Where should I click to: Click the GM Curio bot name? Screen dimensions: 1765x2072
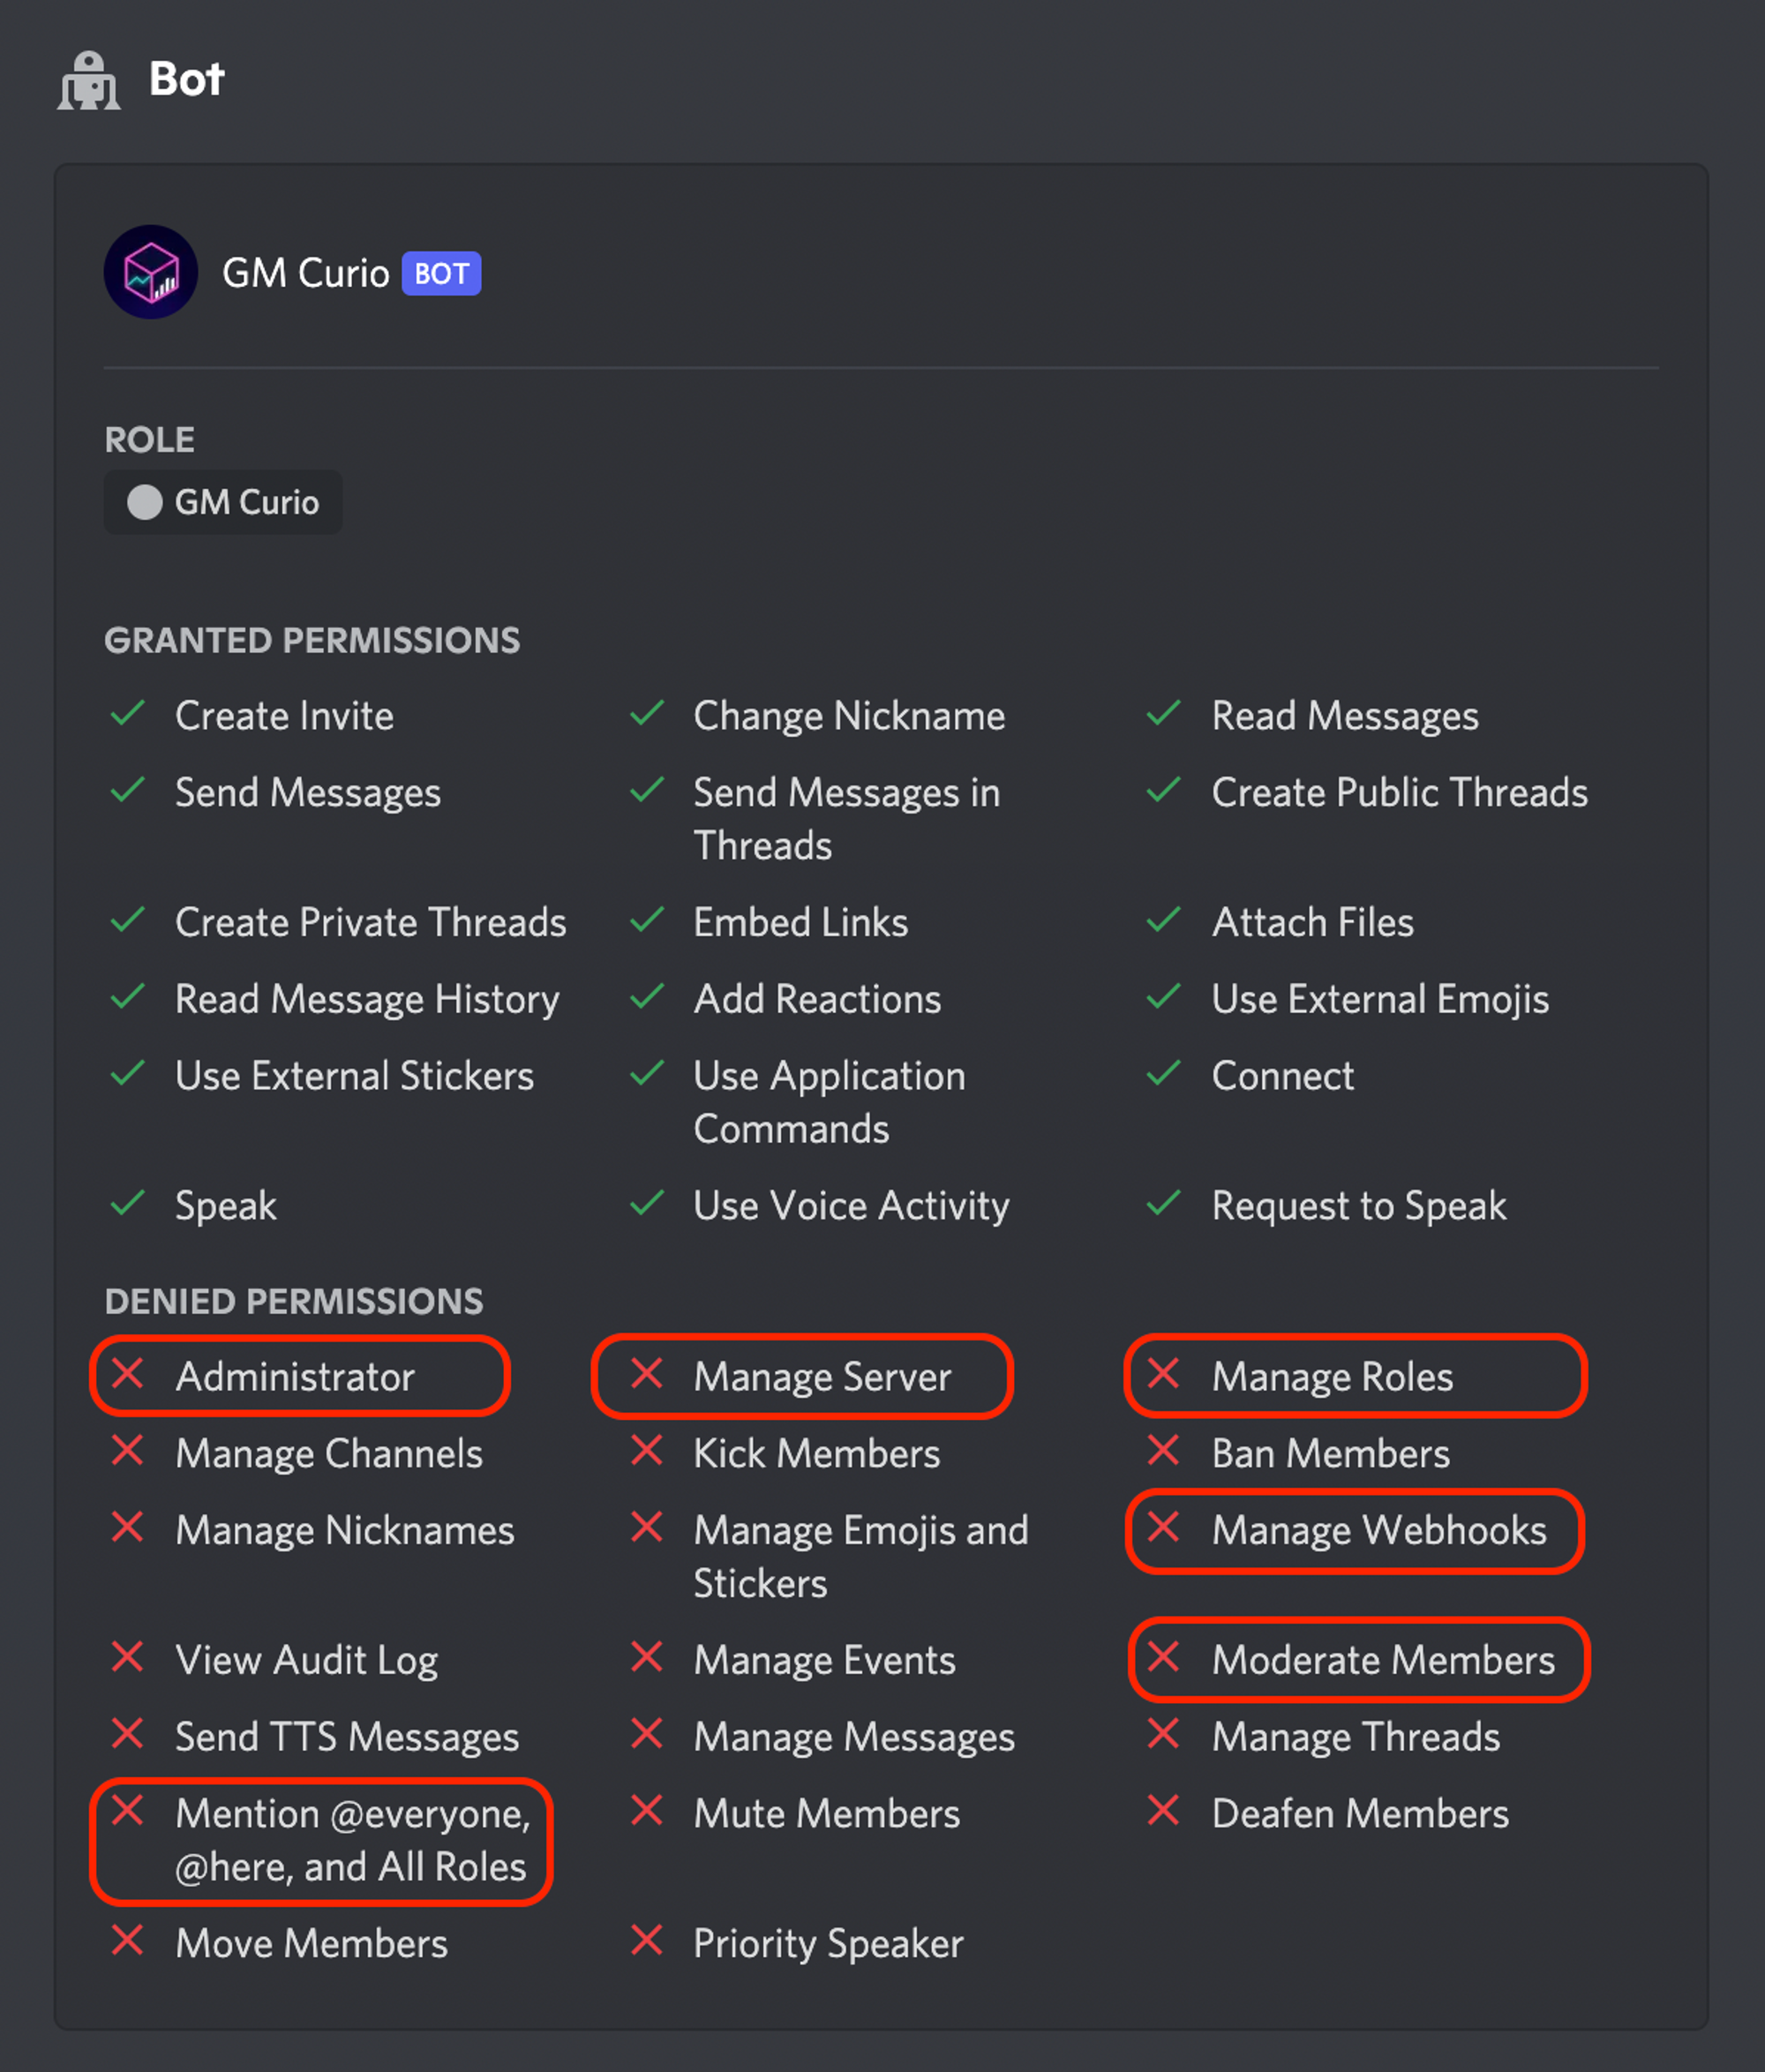[x=305, y=273]
